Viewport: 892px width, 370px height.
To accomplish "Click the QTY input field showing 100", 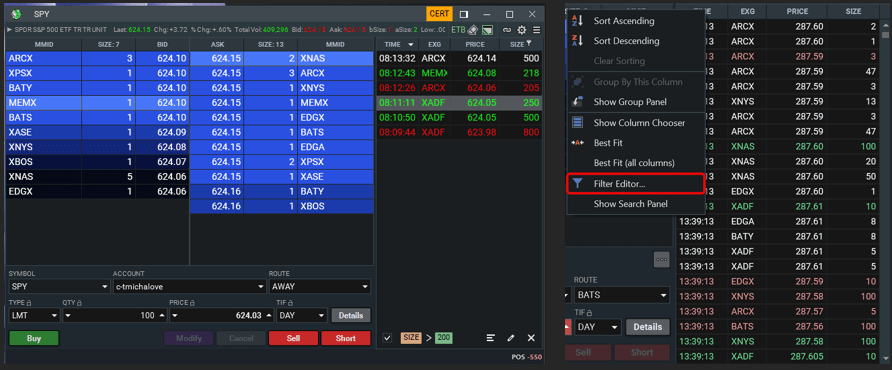I will 114,315.
